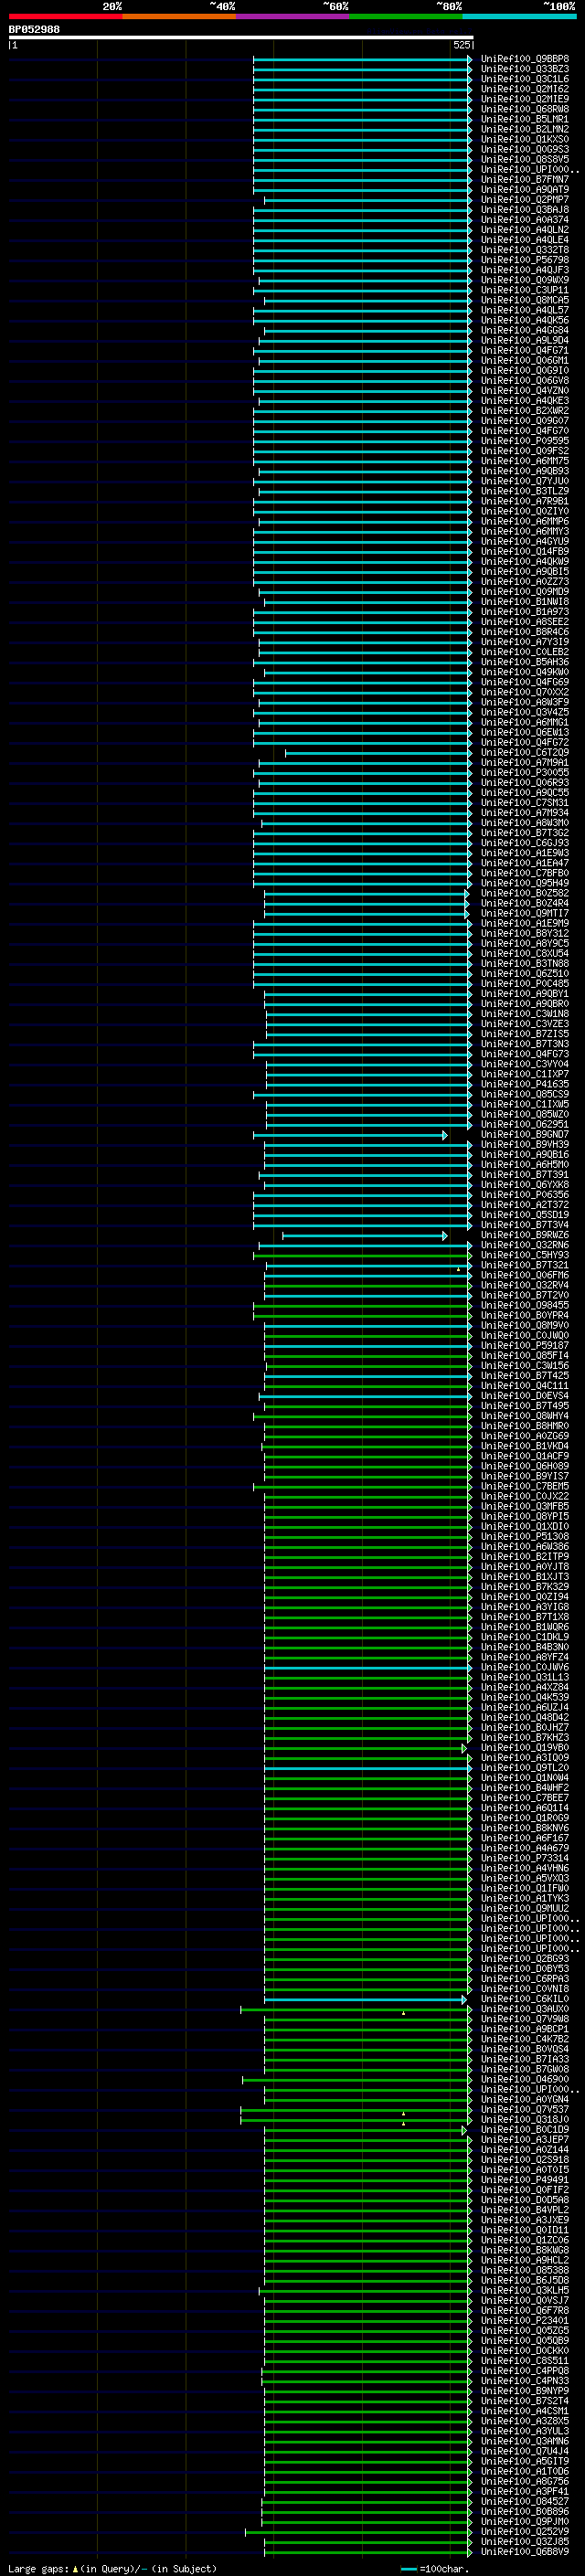Screen dimensions: 585x2576
Task: Click the red 20% identity color segment
Action: pyautogui.click(x=65, y=16)
